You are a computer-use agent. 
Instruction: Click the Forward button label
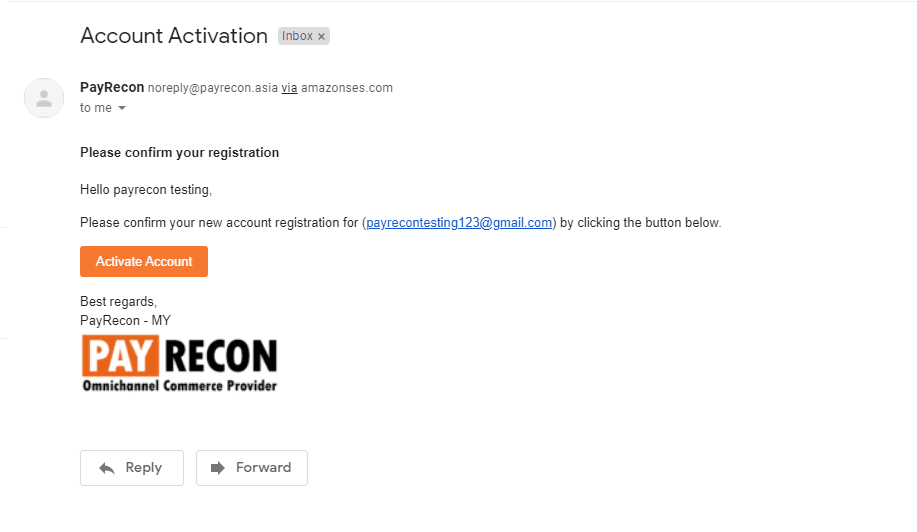[263, 468]
